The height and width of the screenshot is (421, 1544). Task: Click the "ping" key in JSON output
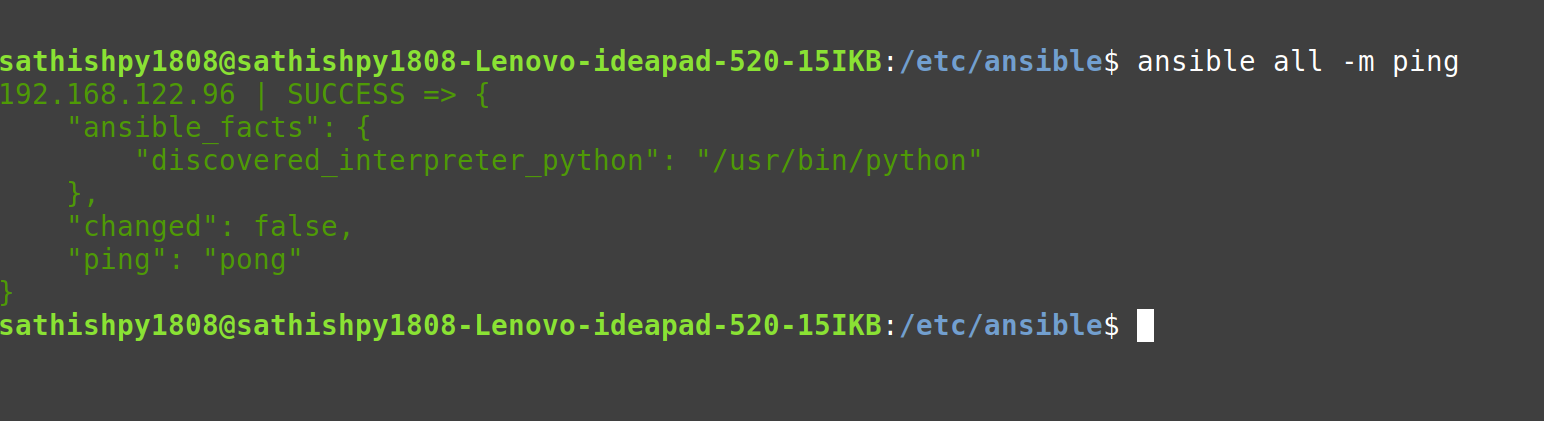pyautogui.click(x=127, y=260)
